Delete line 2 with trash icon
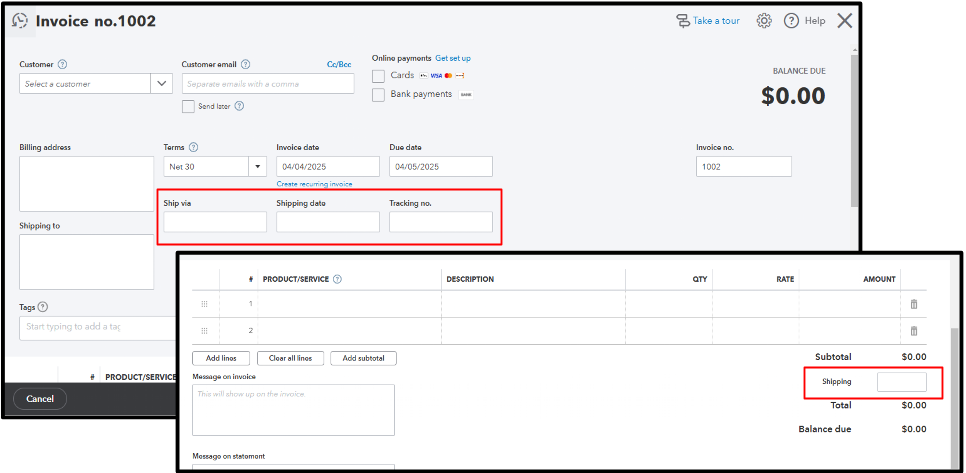The width and height of the screenshot is (966, 473). tap(914, 331)
